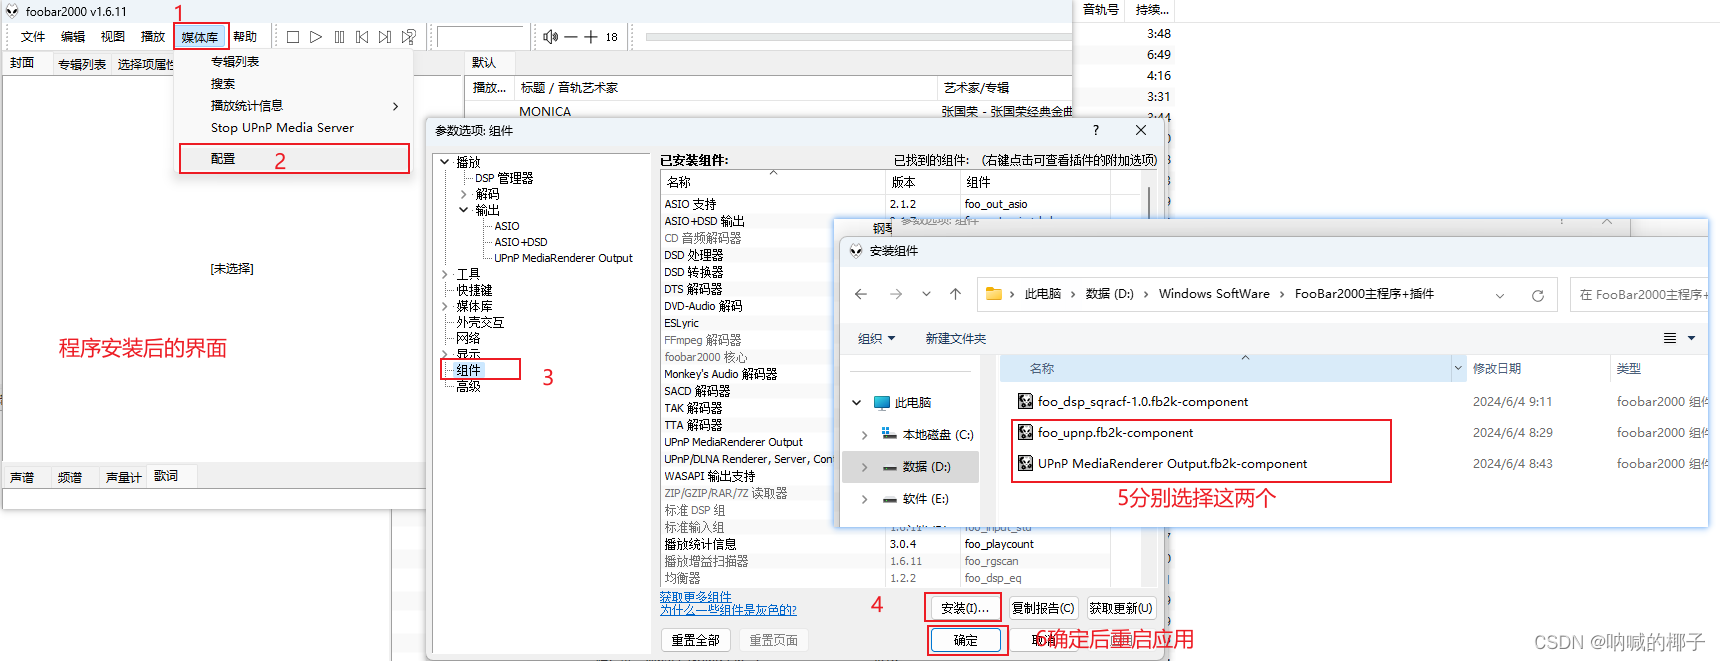
Task: Click the foobar2000 alien icon in title bar
Action: (x=12, y=11)
